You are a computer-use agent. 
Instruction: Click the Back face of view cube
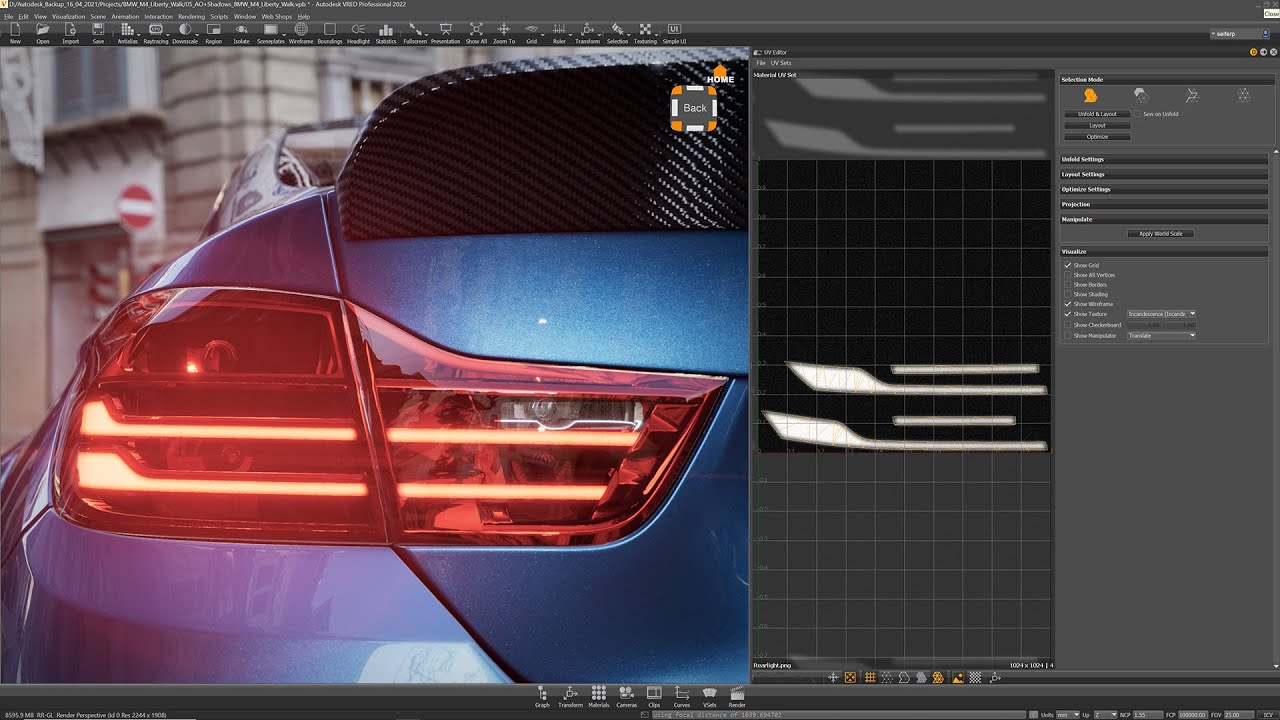coord(694,108)
